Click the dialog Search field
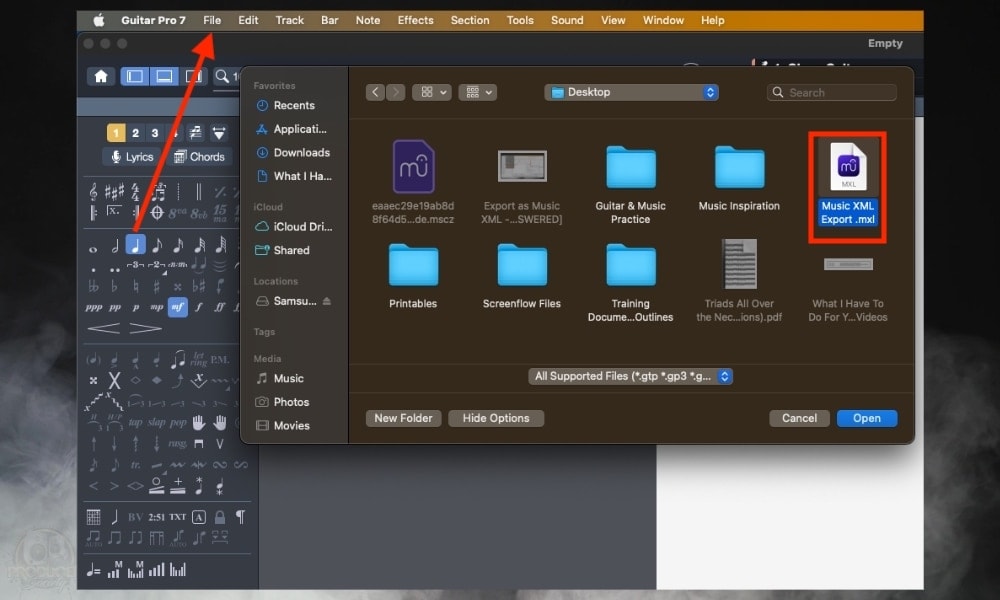This screenshot has width=1000, height=600. 832,92
